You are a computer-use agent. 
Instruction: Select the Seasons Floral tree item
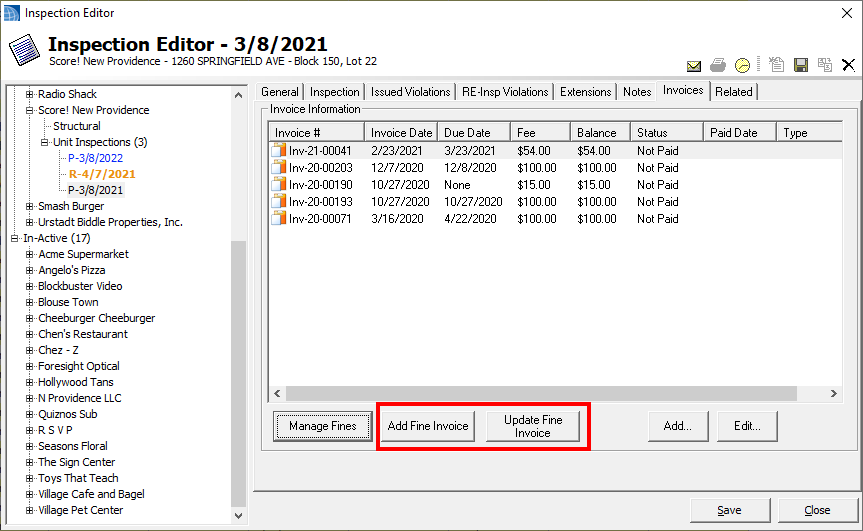73,446
